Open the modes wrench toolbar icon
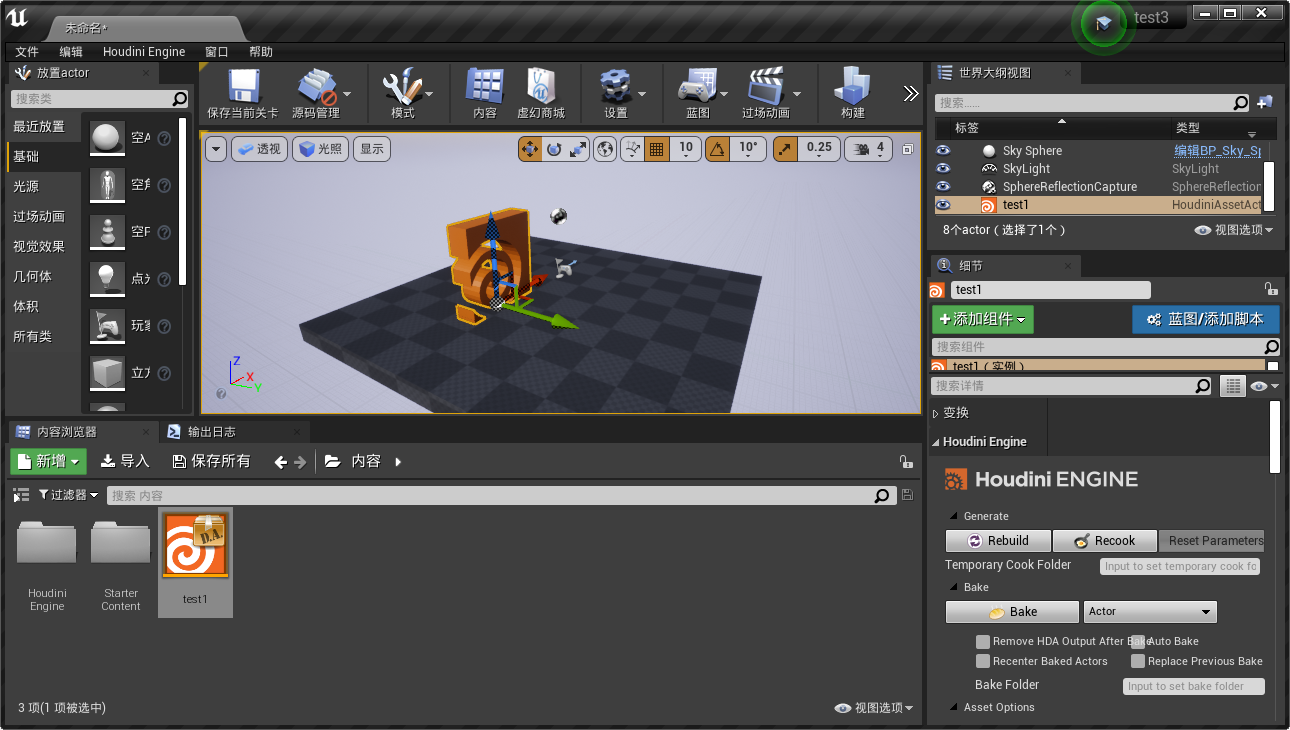The height and width of the screenshot is (730, 1290). tap(403, 86)
